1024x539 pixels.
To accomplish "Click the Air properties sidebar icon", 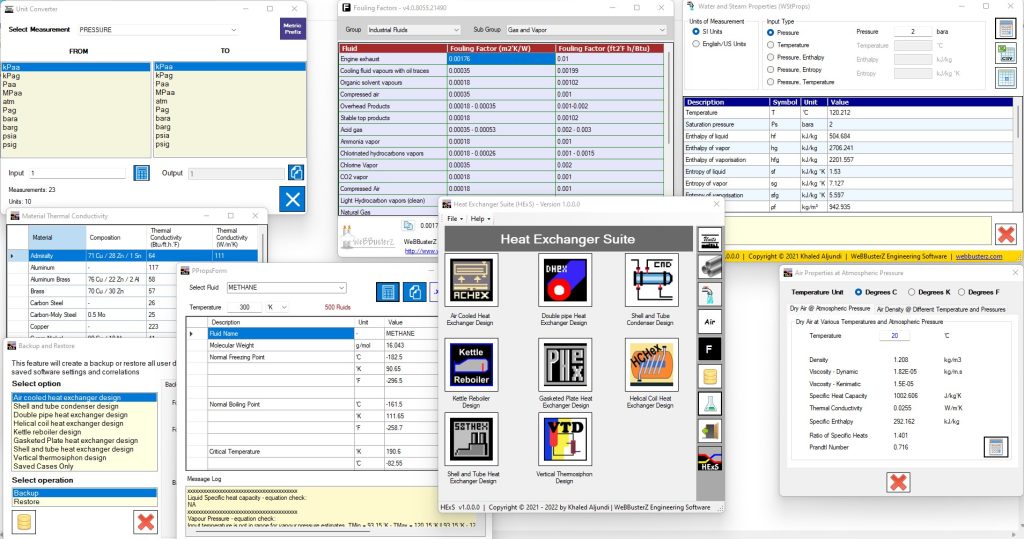I will pos(710,321).
